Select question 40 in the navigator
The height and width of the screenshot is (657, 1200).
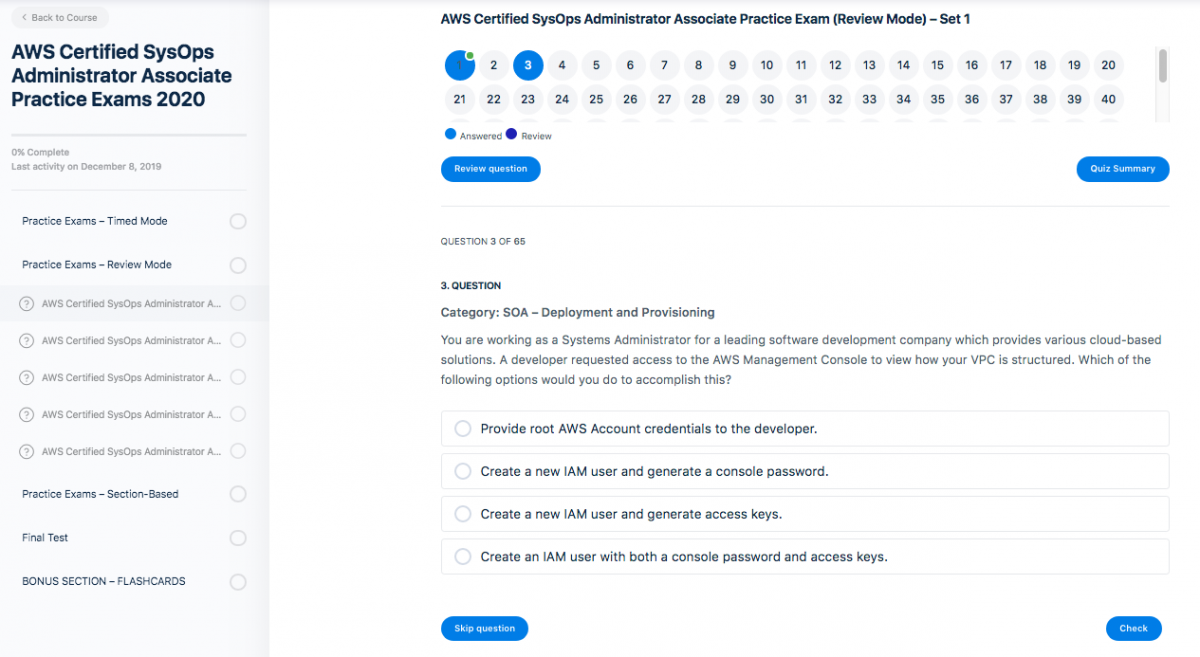click(1108, 99)
